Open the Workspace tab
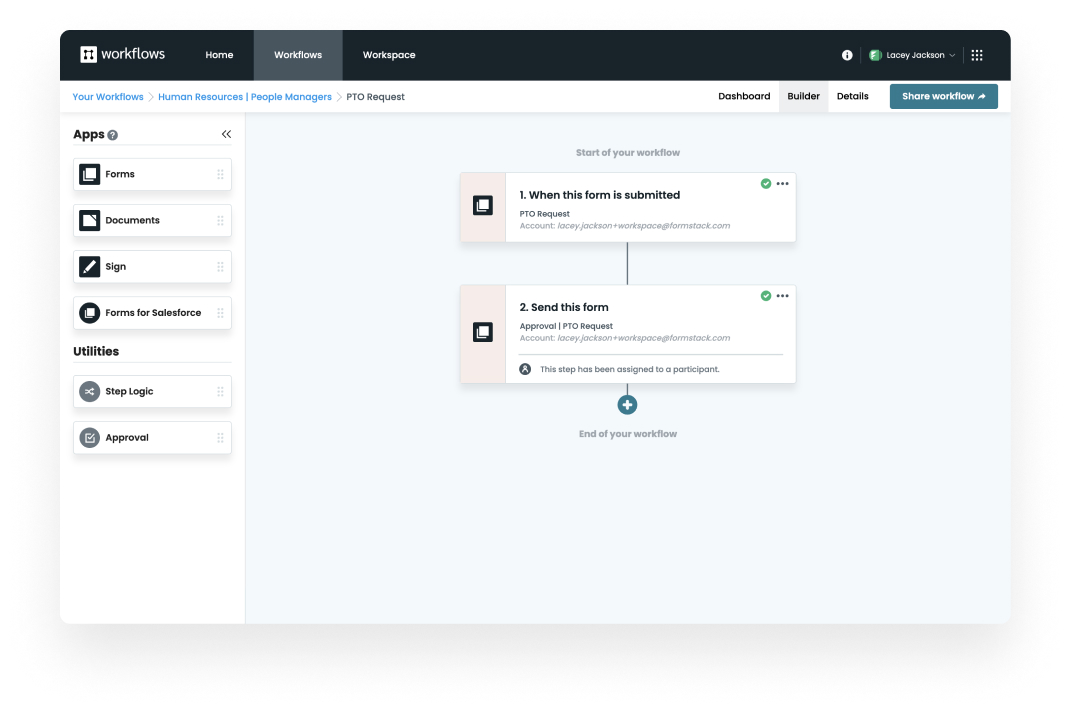 tap(389, 55)
